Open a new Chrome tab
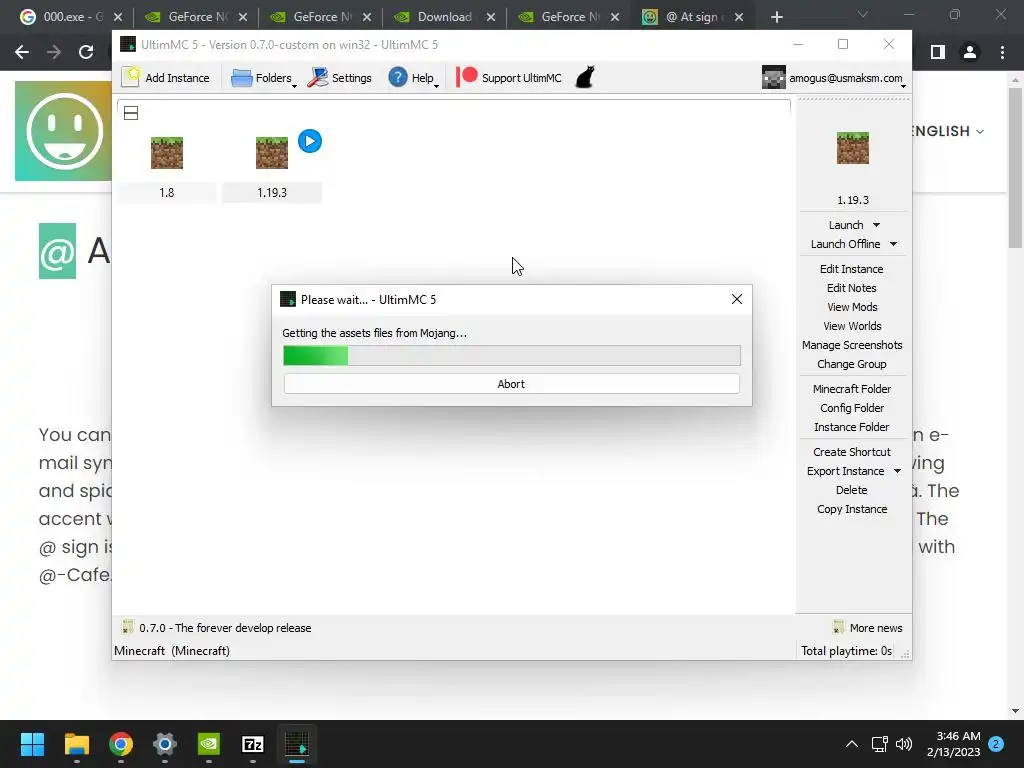 [x=776, y=18]
